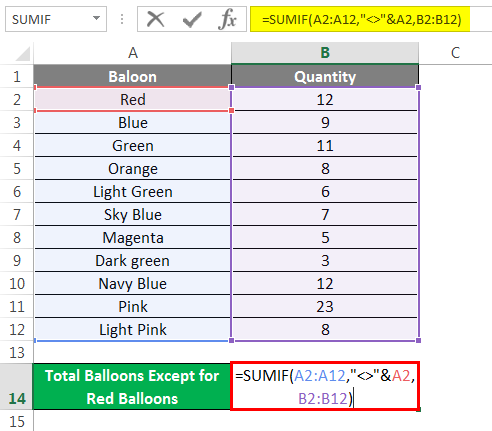The image size is (492, 431).
Task: Select the quantity 12 for Navy Blue
Action: tap(325, 283)
